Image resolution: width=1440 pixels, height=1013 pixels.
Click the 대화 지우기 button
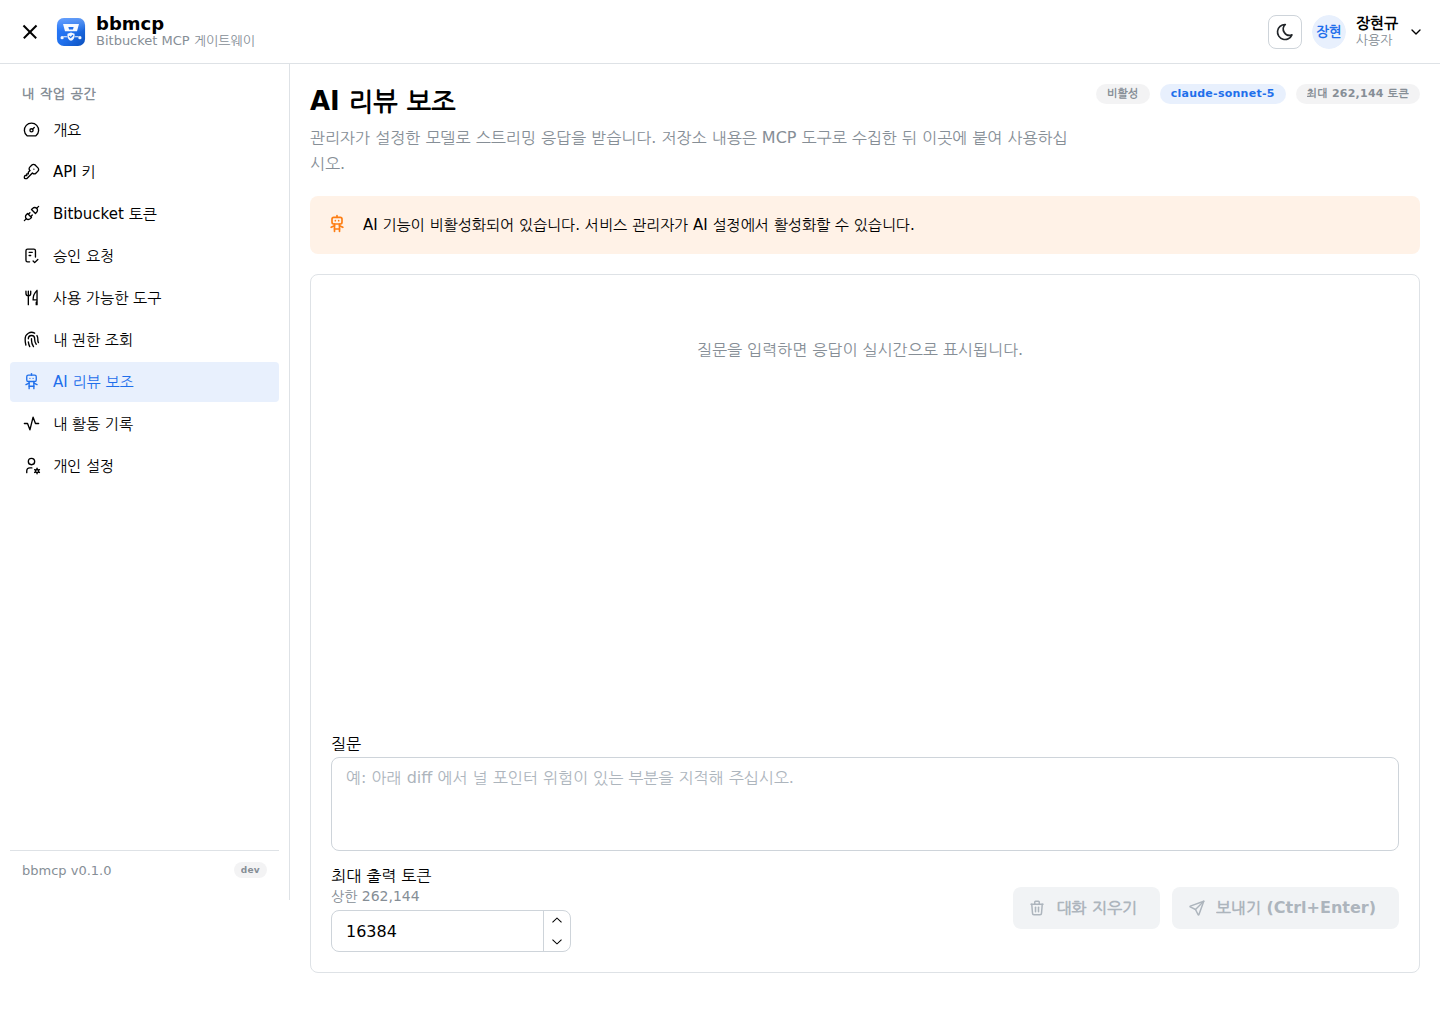pos(1086,908)
